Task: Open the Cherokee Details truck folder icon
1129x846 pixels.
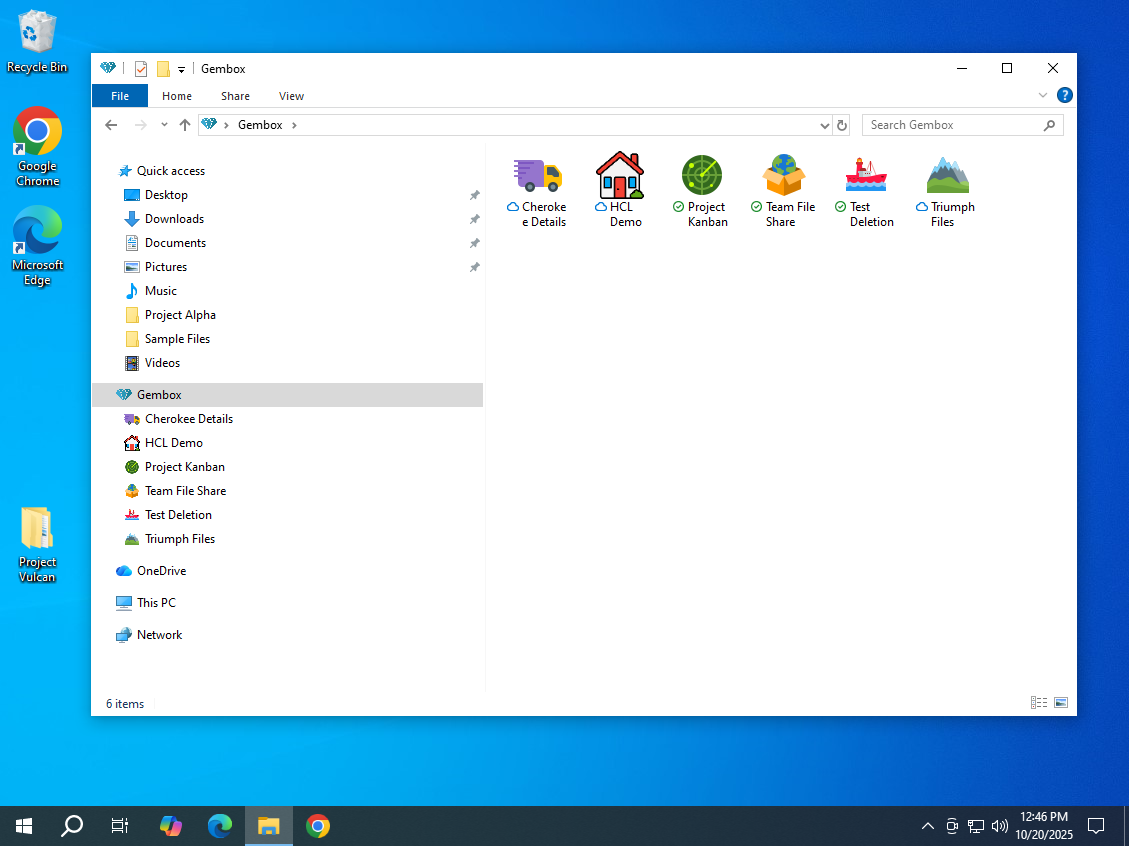Action: coord(538,176)
